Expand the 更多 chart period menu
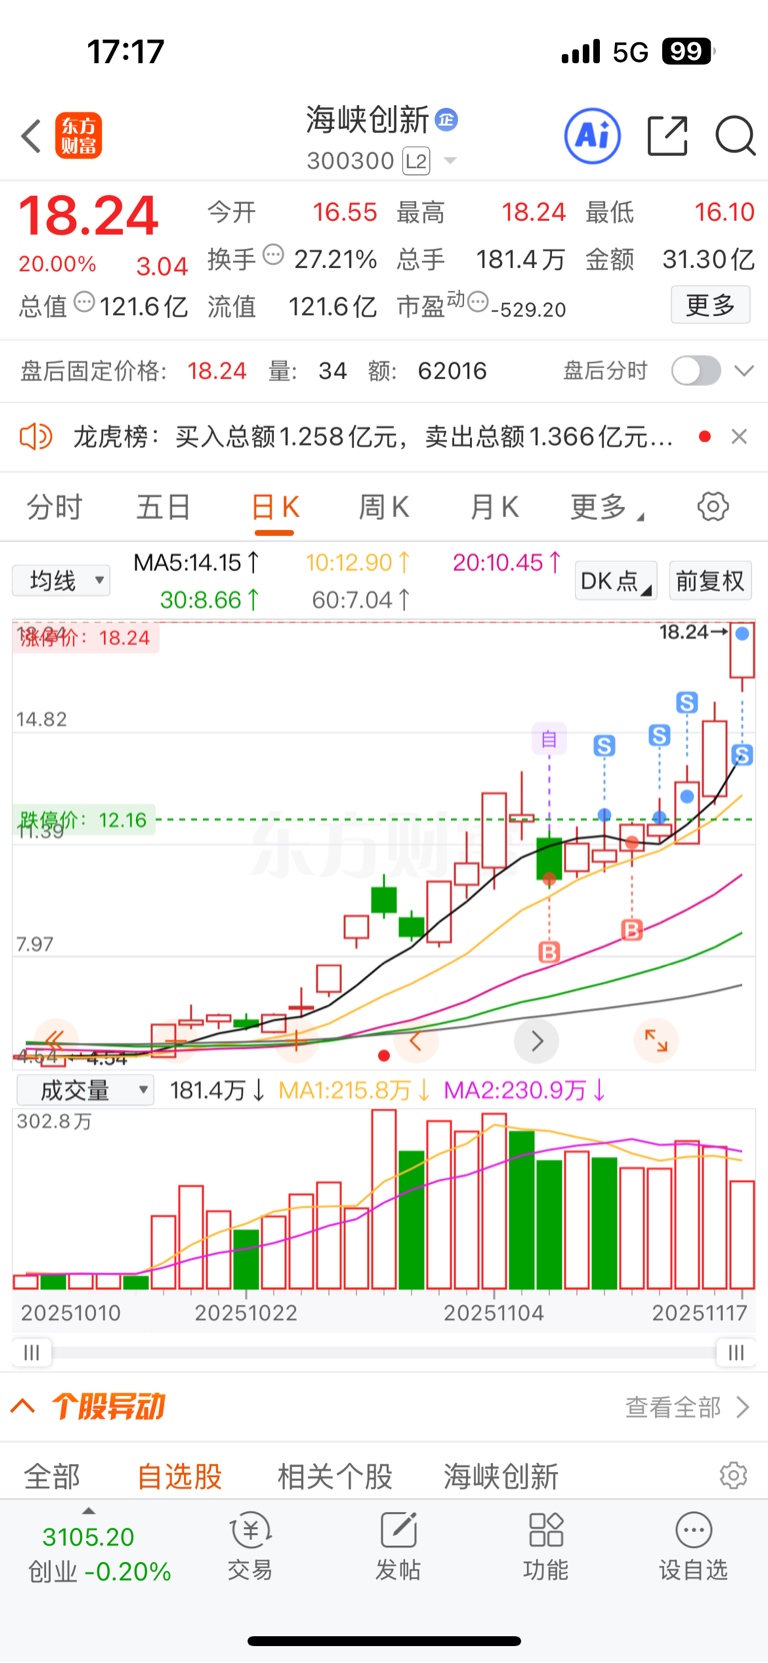This screenshot has width=768, height=1663. (x=607, y=508)
